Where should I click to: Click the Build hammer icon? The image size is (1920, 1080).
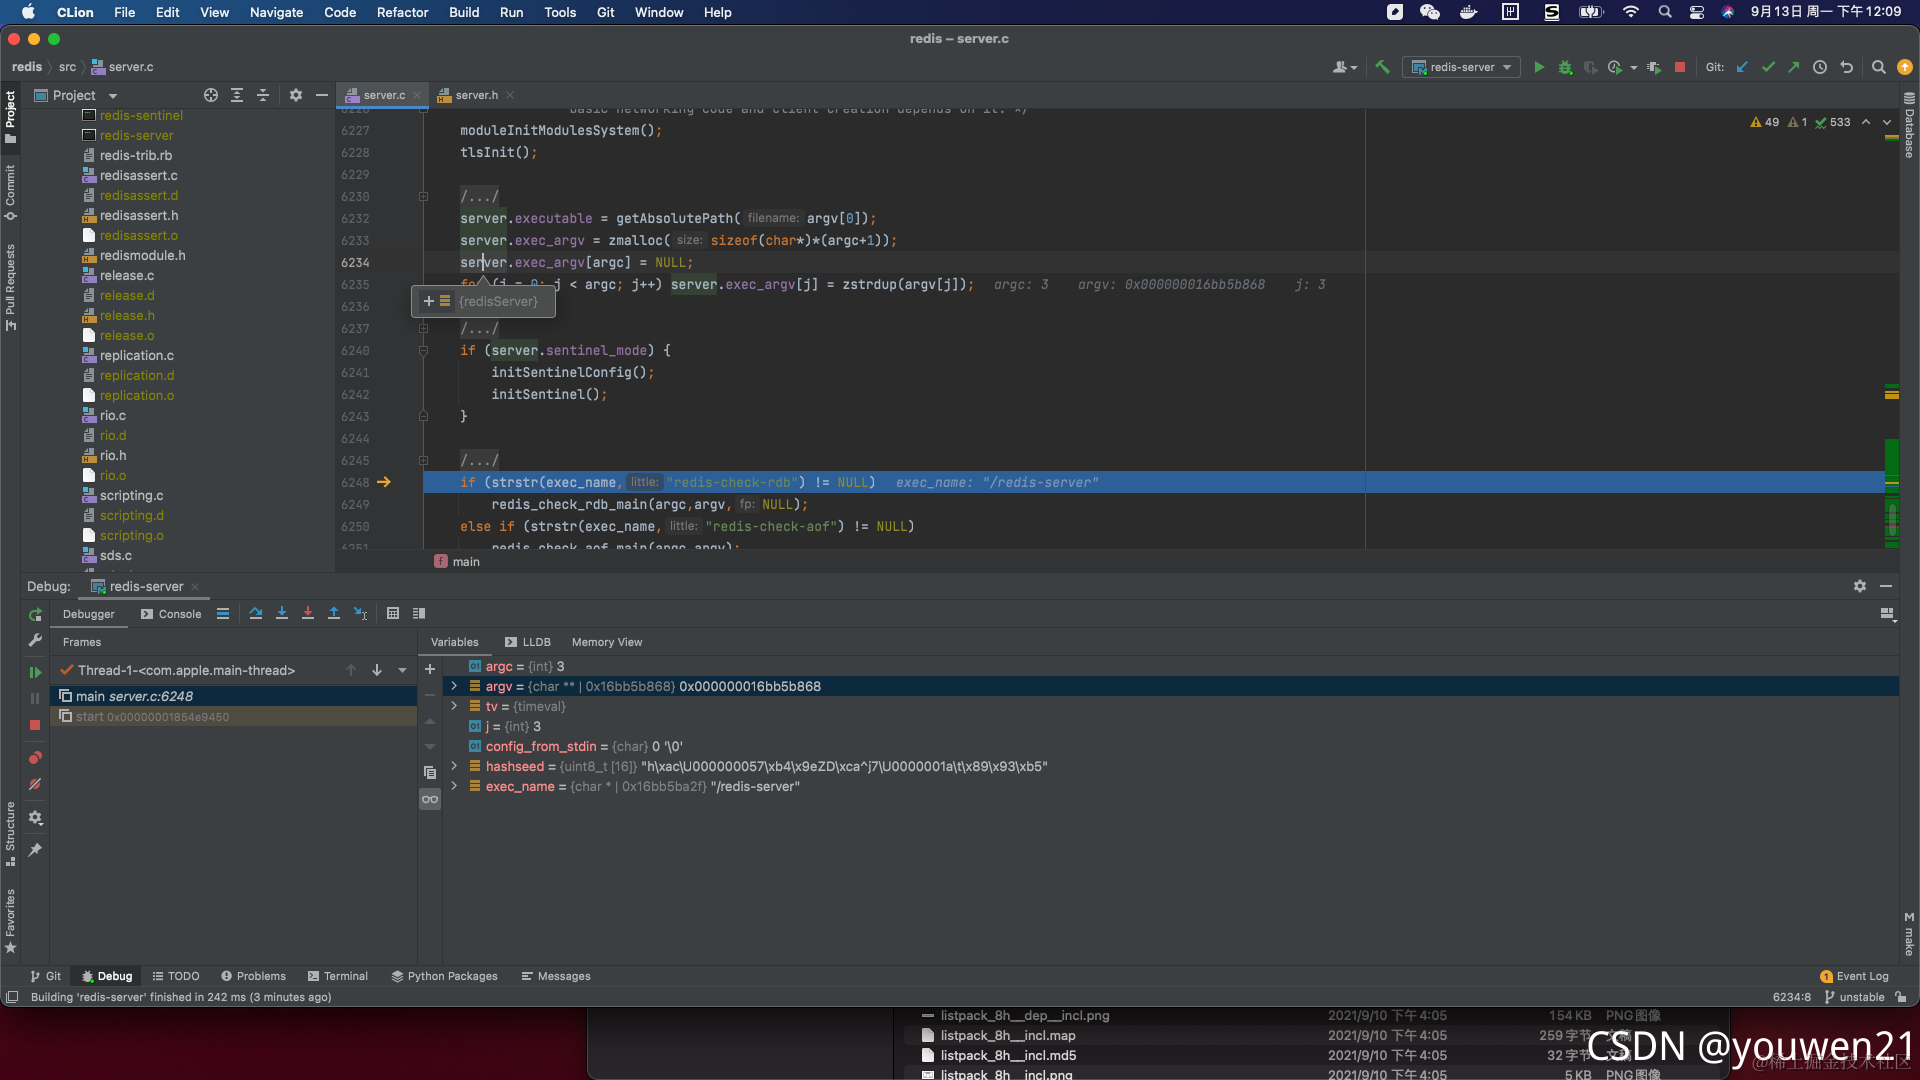(x=1382, y=67)
